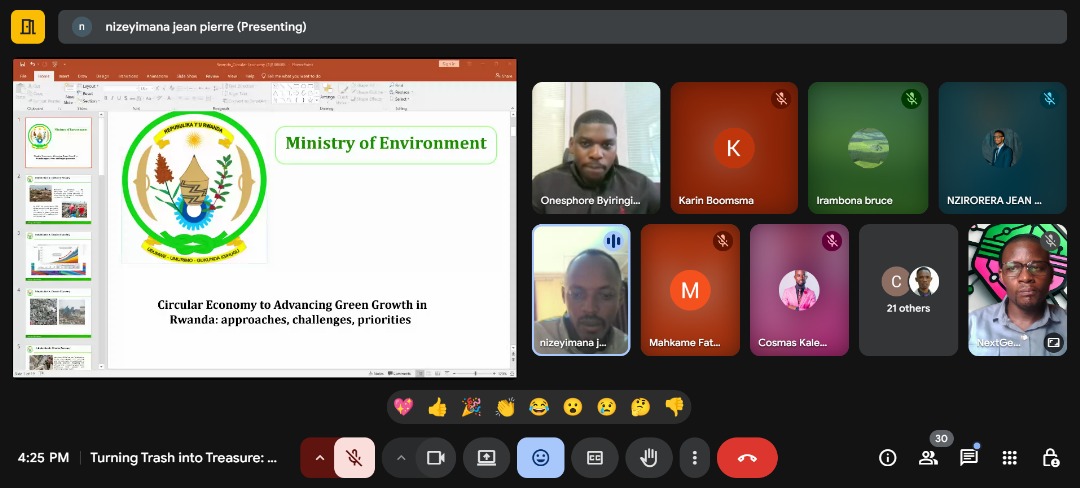1080x488 pixels.
Task: Click the Ministry of Environment title box
Action: 386,145
